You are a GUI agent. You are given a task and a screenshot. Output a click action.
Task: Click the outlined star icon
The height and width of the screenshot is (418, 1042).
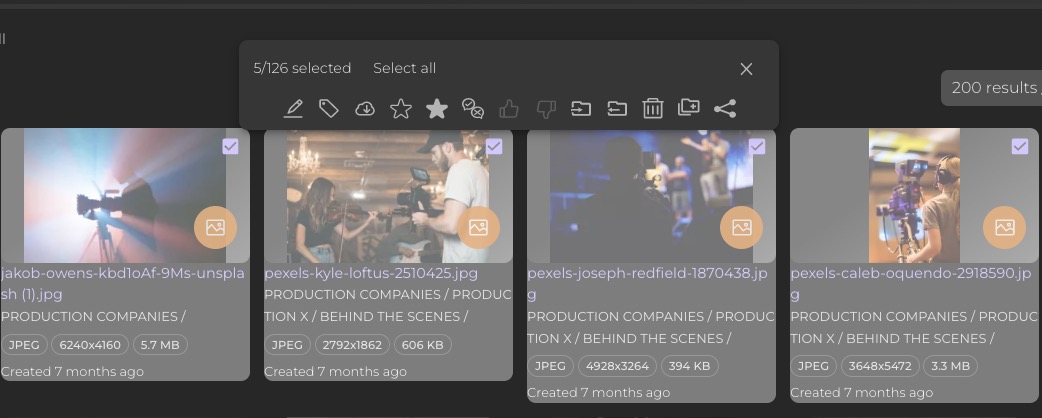(401, 109)
